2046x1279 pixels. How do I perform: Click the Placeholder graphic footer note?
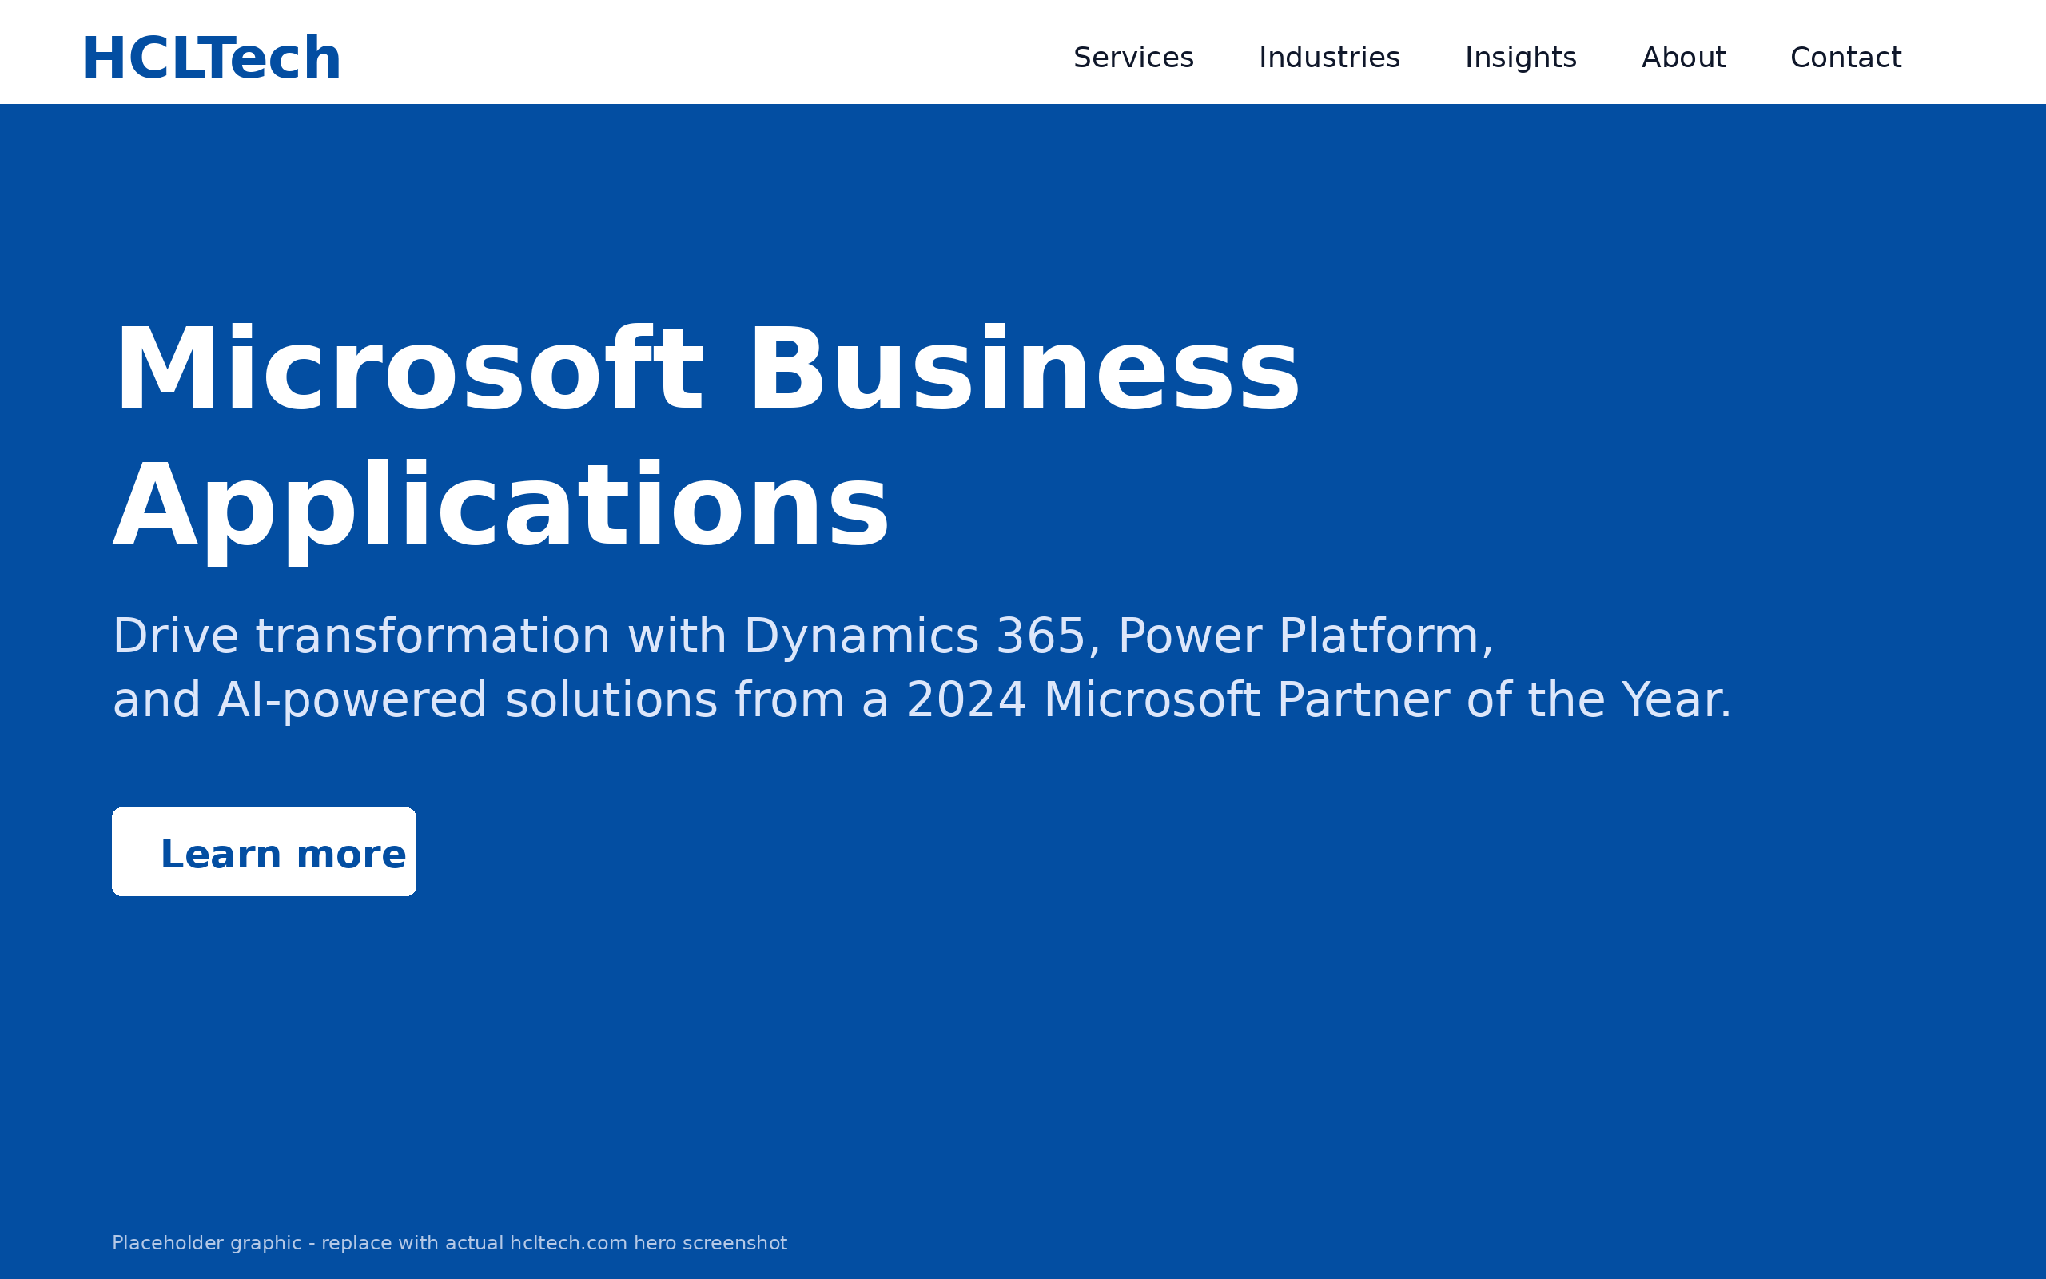coord(449,1243)
